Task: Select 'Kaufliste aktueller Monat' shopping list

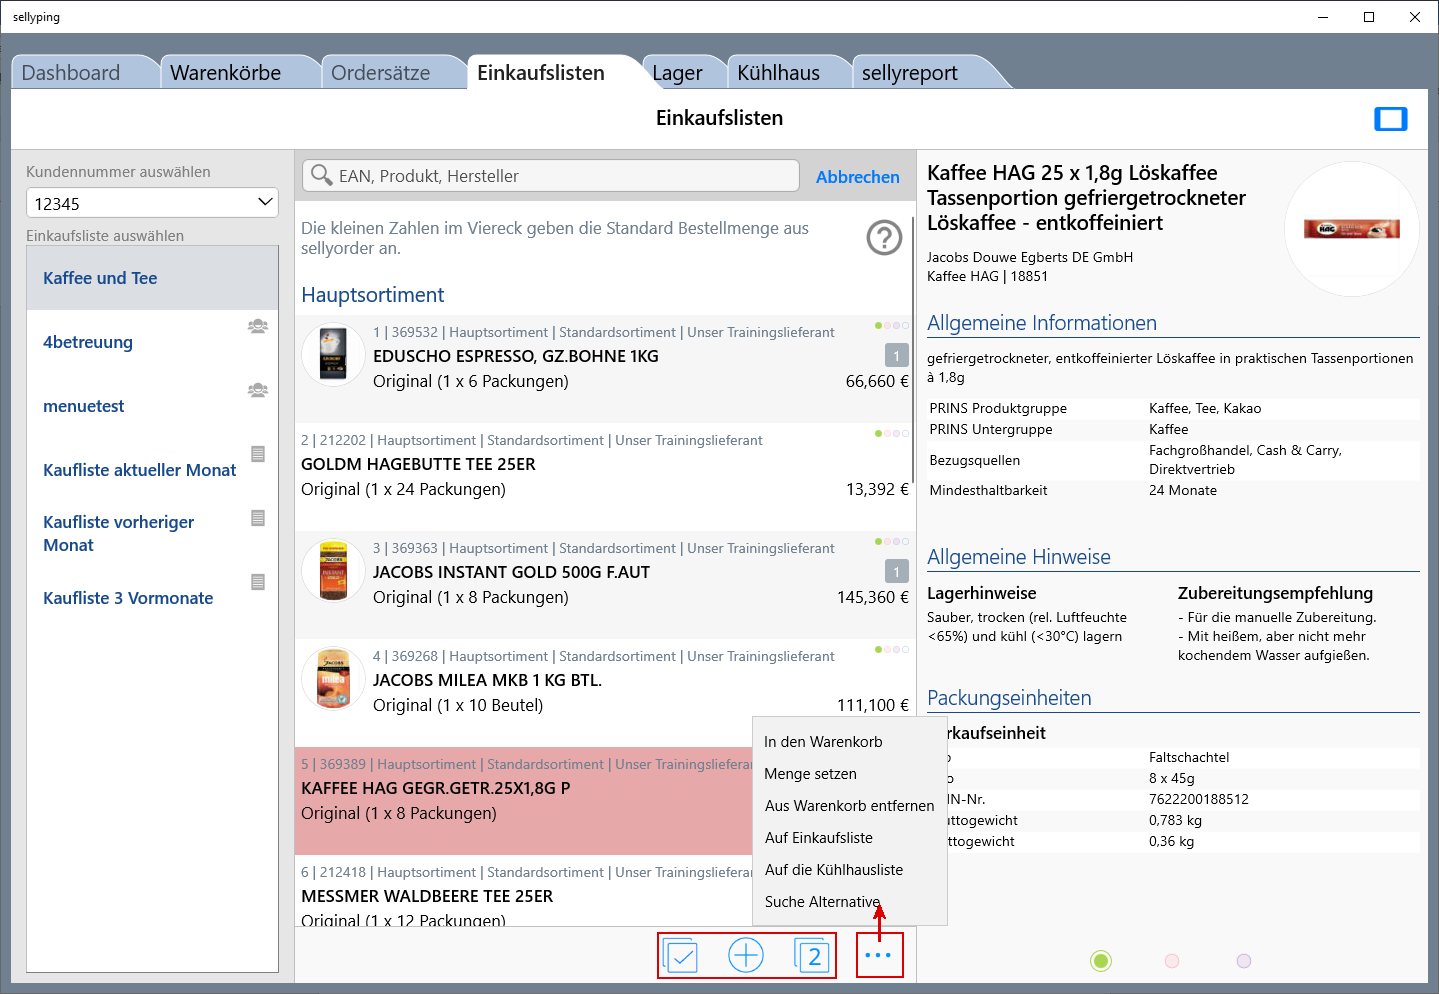Action: click(x=140, y=470)
